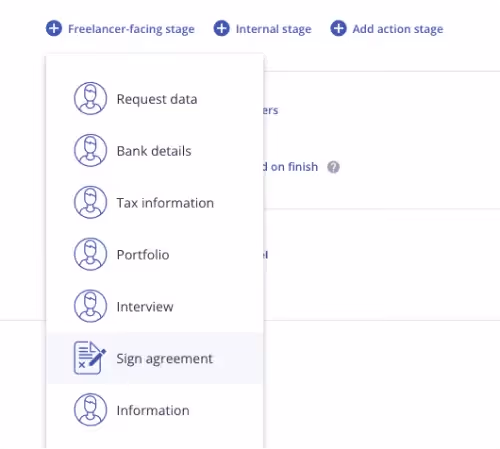
Task: Open the help question mark beside on finish
Action: [x=333, y=167]
